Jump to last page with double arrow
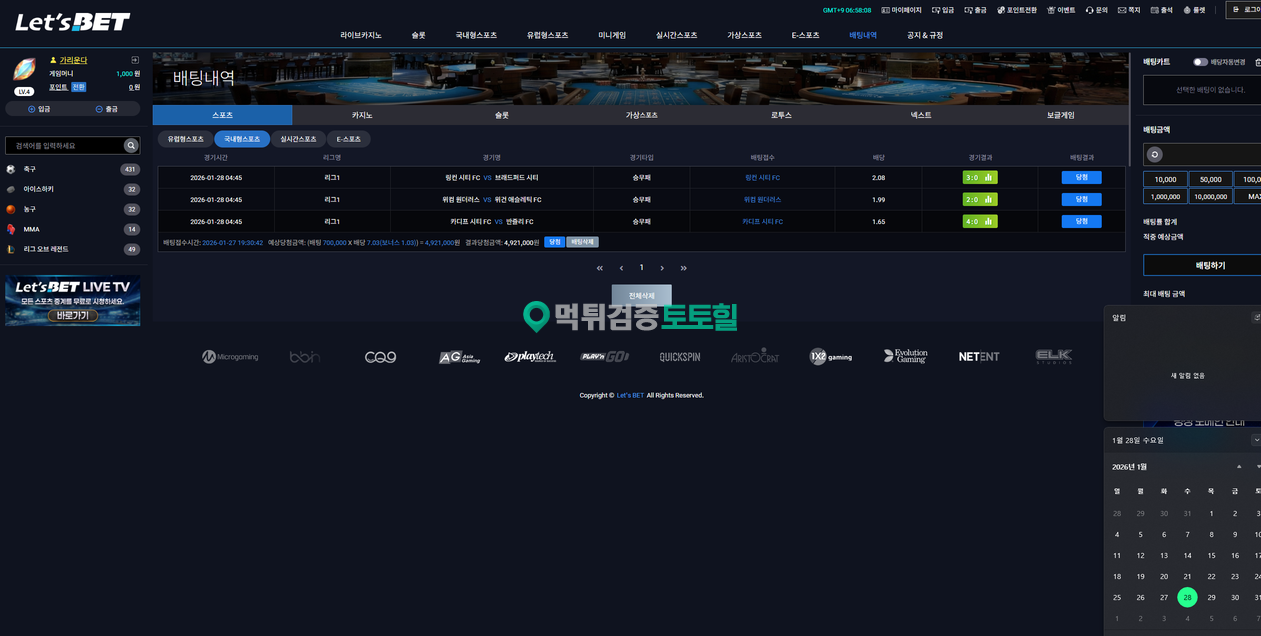 coord(684,268)
